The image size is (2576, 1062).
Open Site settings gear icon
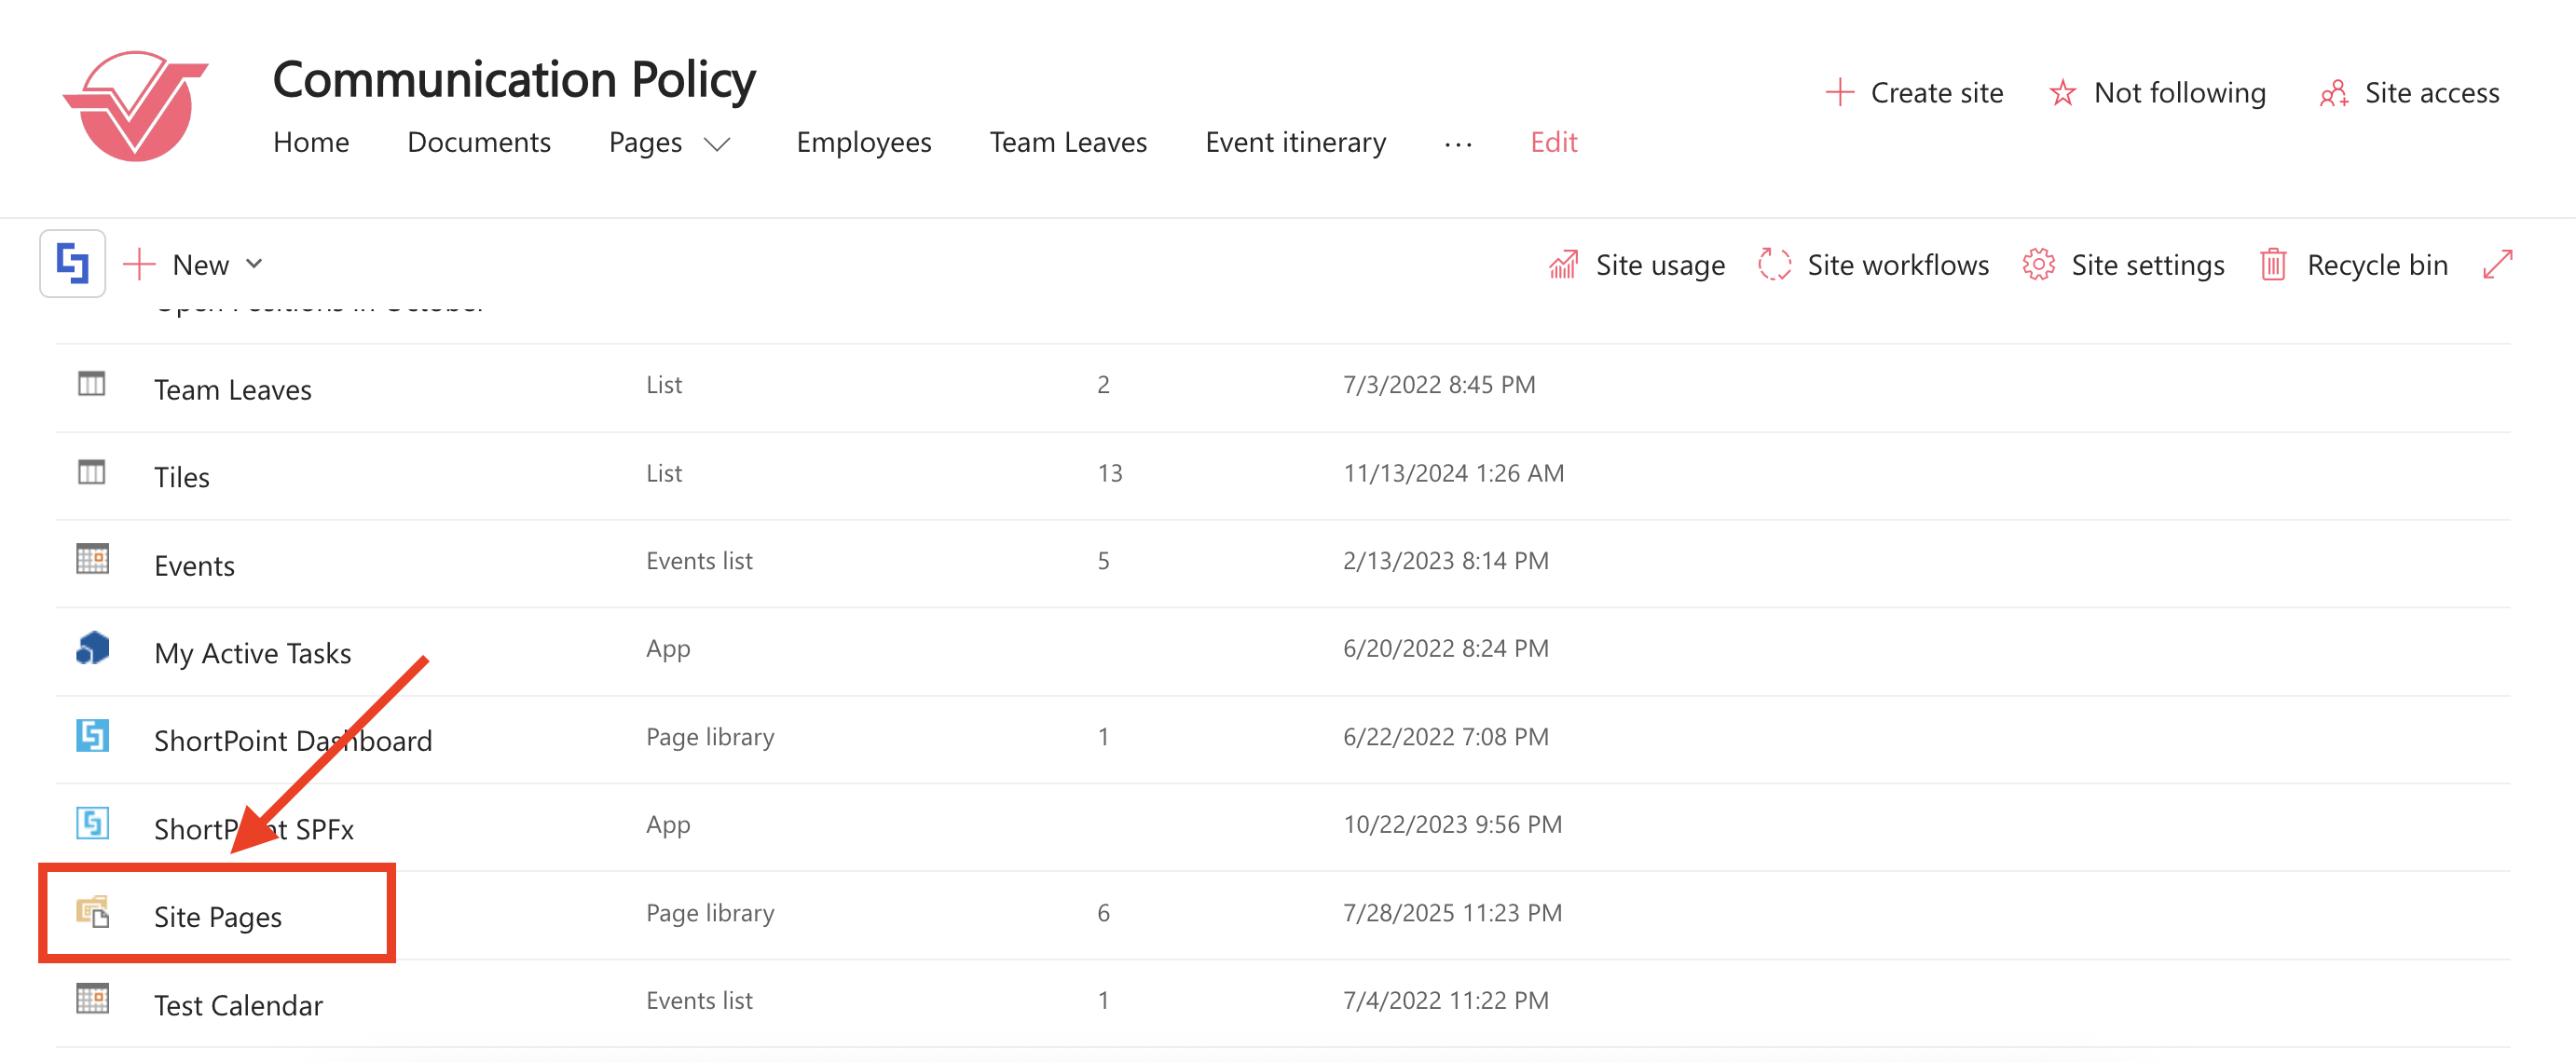pos(2038,265)
